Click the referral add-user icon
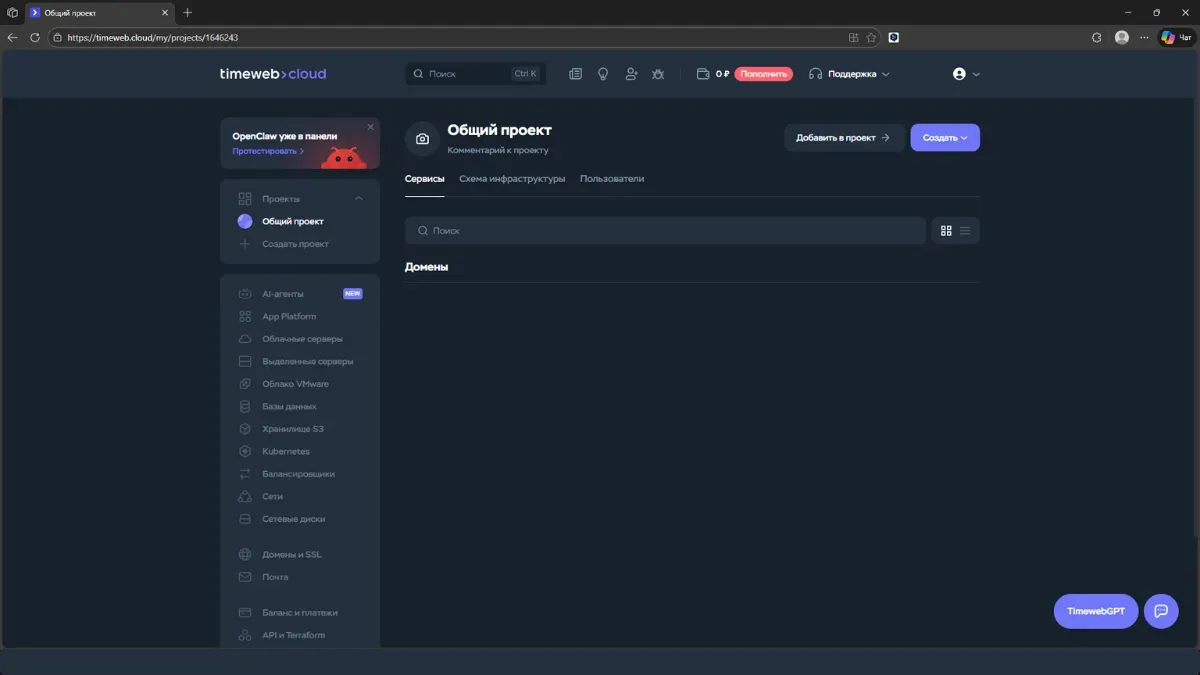Viewport: 1200px width, 675px height. (630, 73)
